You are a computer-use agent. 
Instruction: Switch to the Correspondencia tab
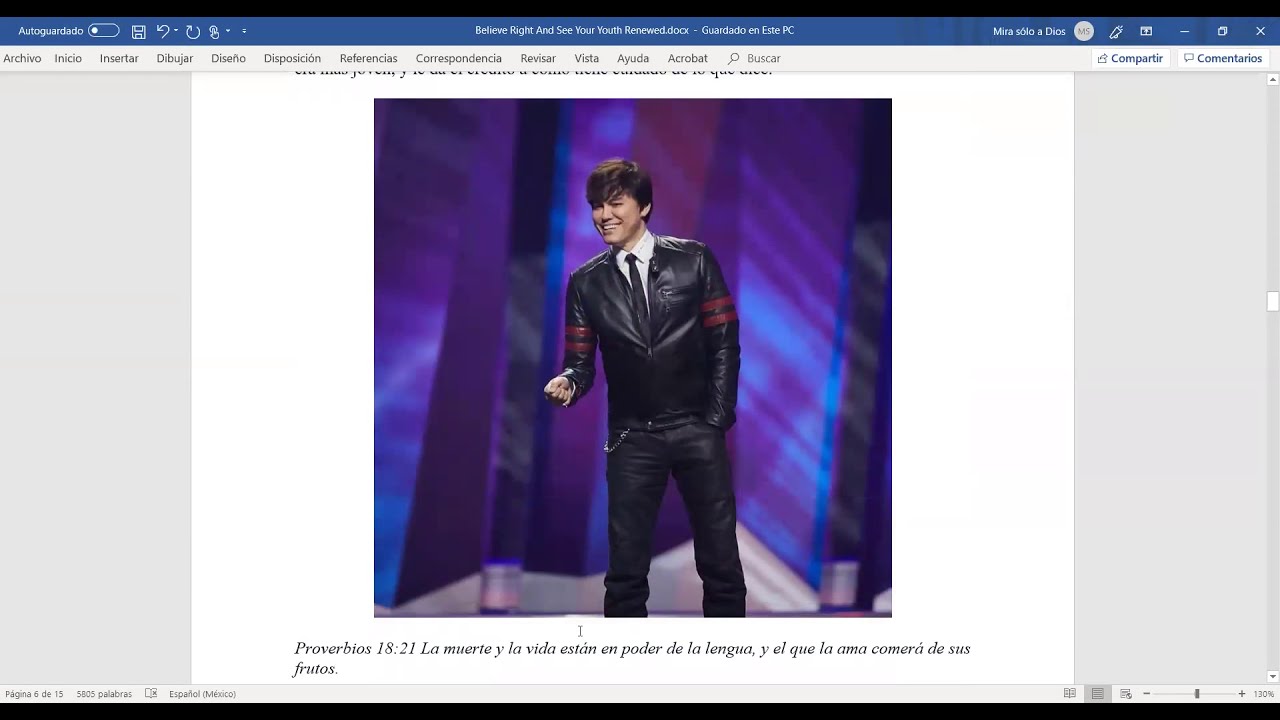click(x=459, y=58)
